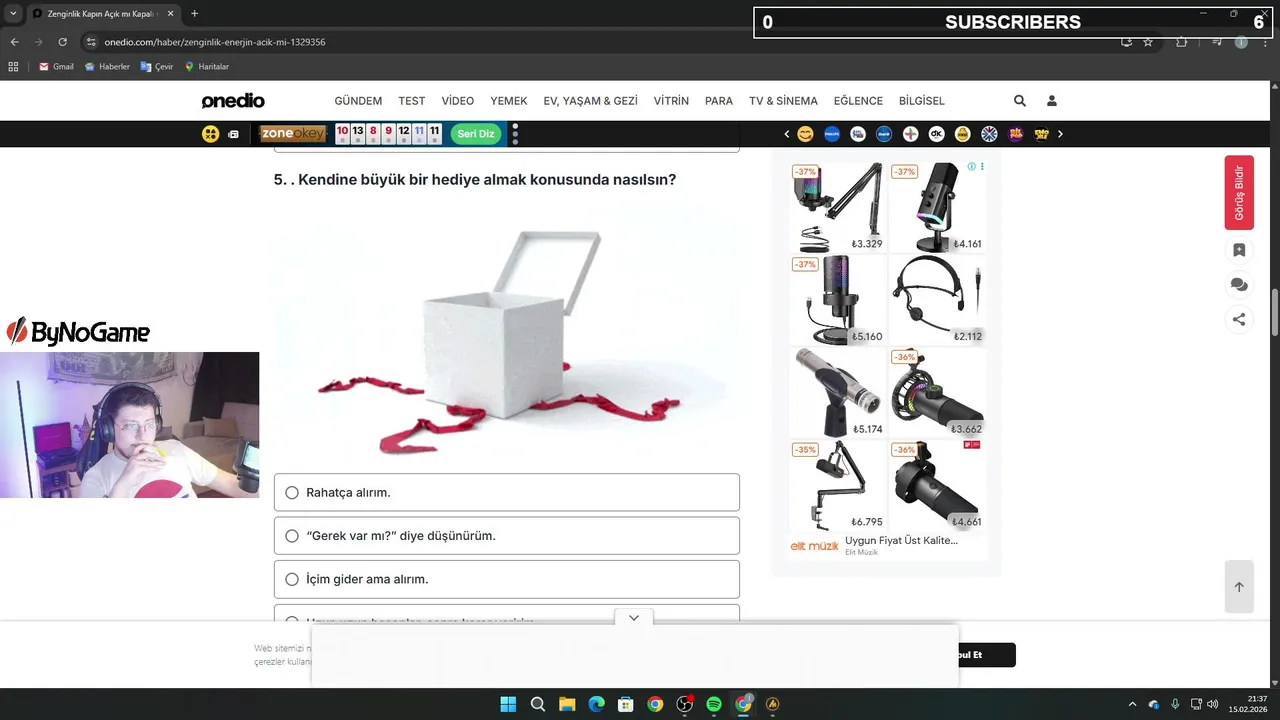Click the browser back arrow
1280x720 pixels.
coord(14,42)
